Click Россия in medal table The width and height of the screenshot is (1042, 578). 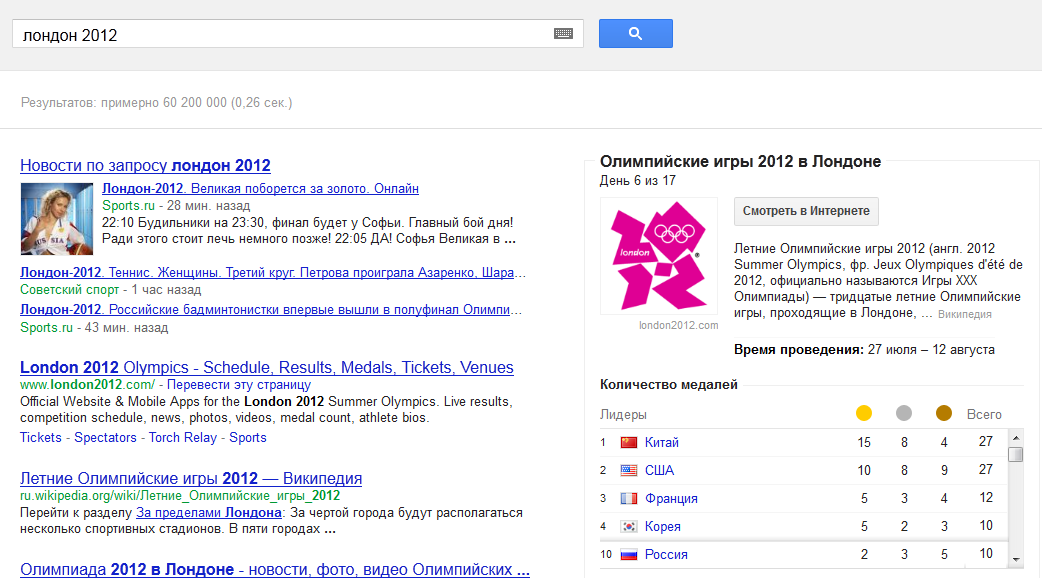tap(666, 554)
